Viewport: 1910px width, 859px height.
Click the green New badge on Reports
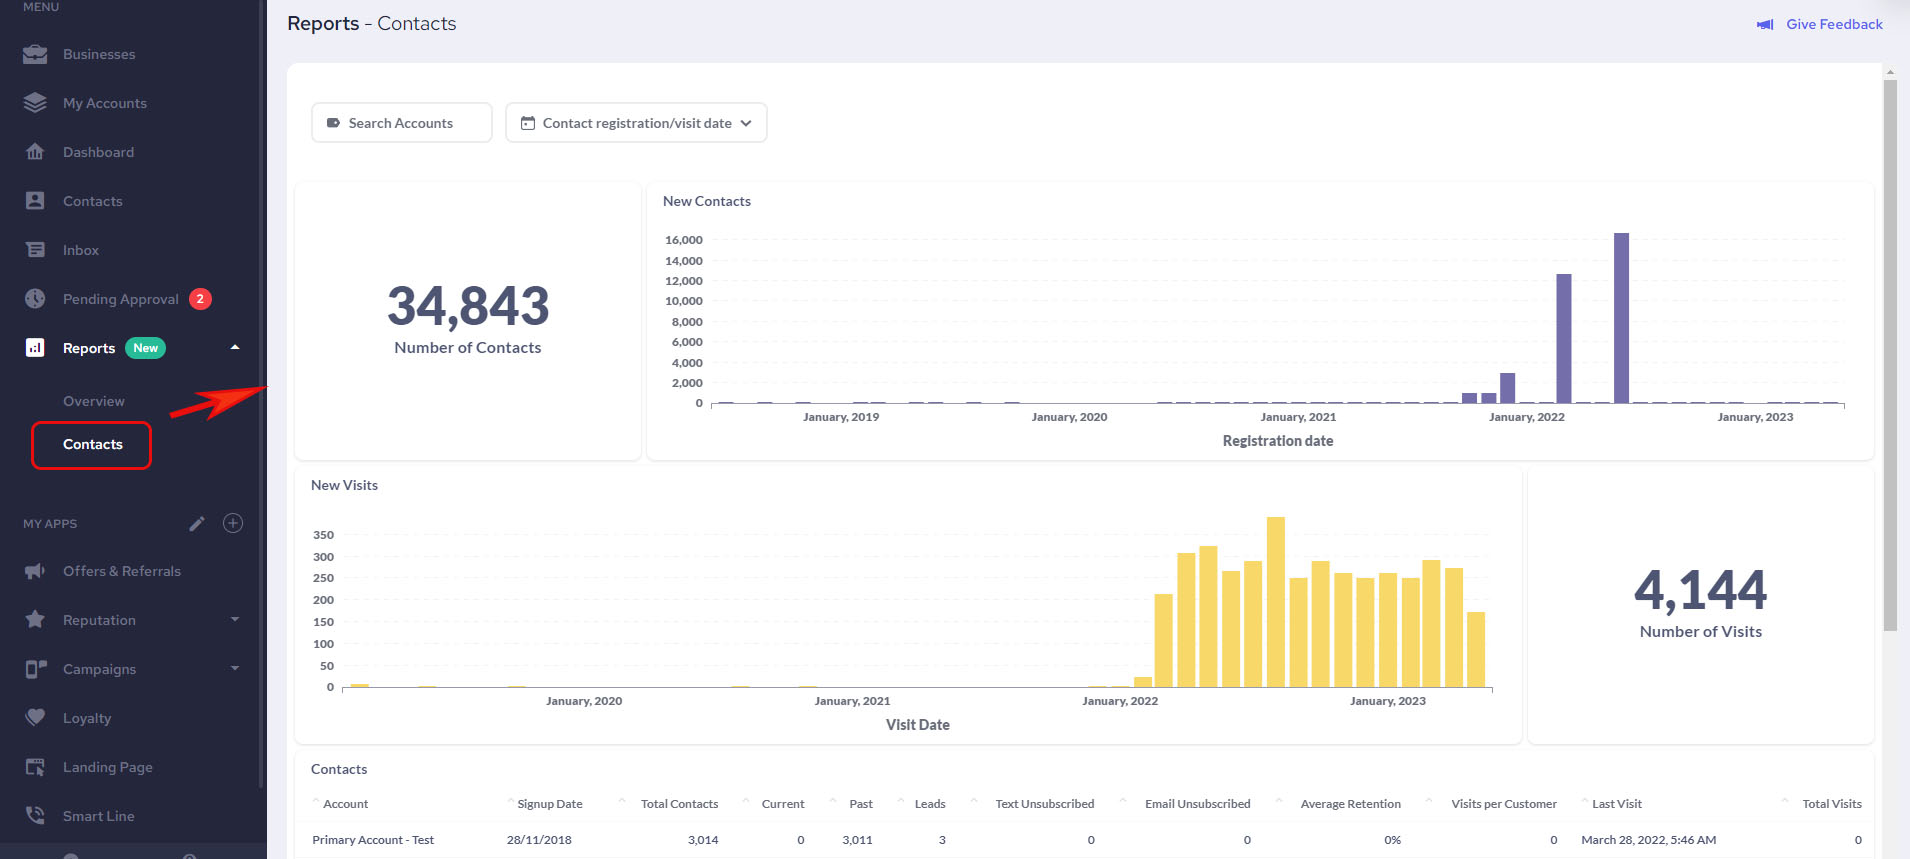(x=146, y=348)
